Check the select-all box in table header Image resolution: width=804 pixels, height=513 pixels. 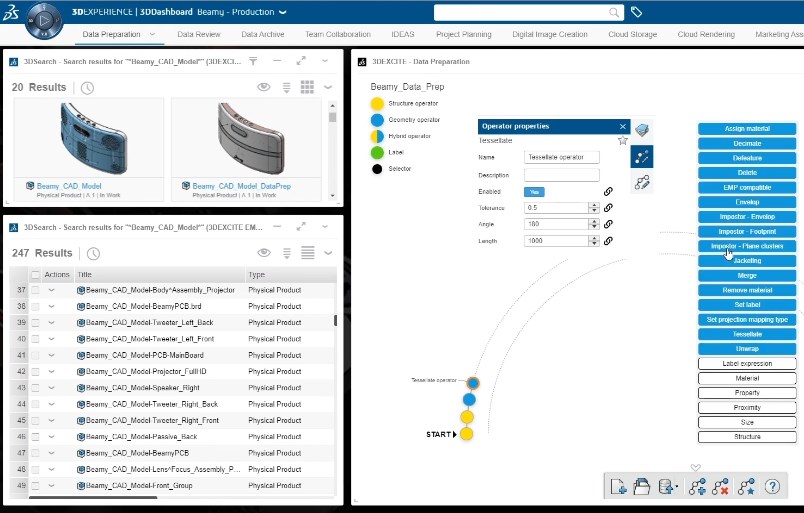coord(35,275)
